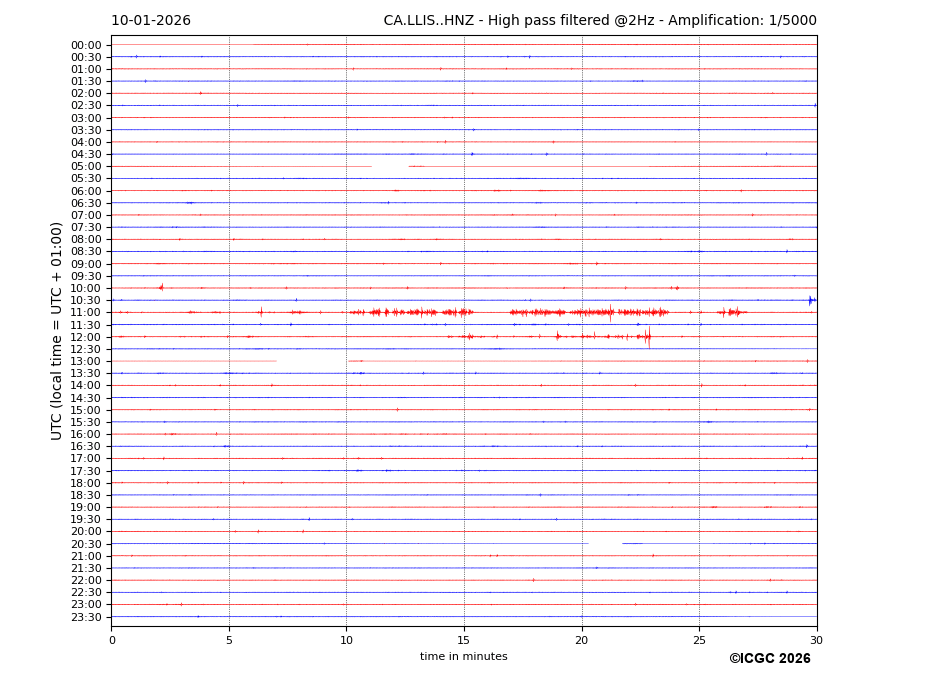Click the data gap in the 13:00 trace
The image size is (927, 696).
pos(312,361)
